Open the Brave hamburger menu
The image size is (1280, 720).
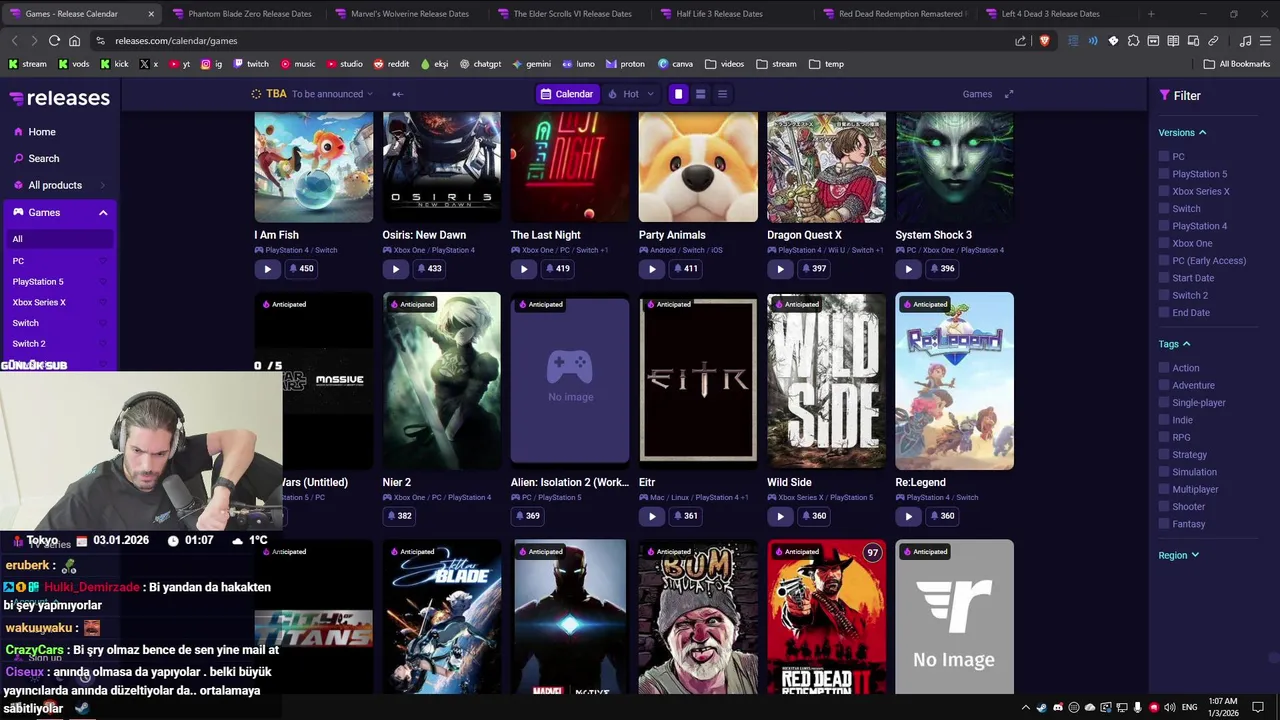pos(1265,41)
